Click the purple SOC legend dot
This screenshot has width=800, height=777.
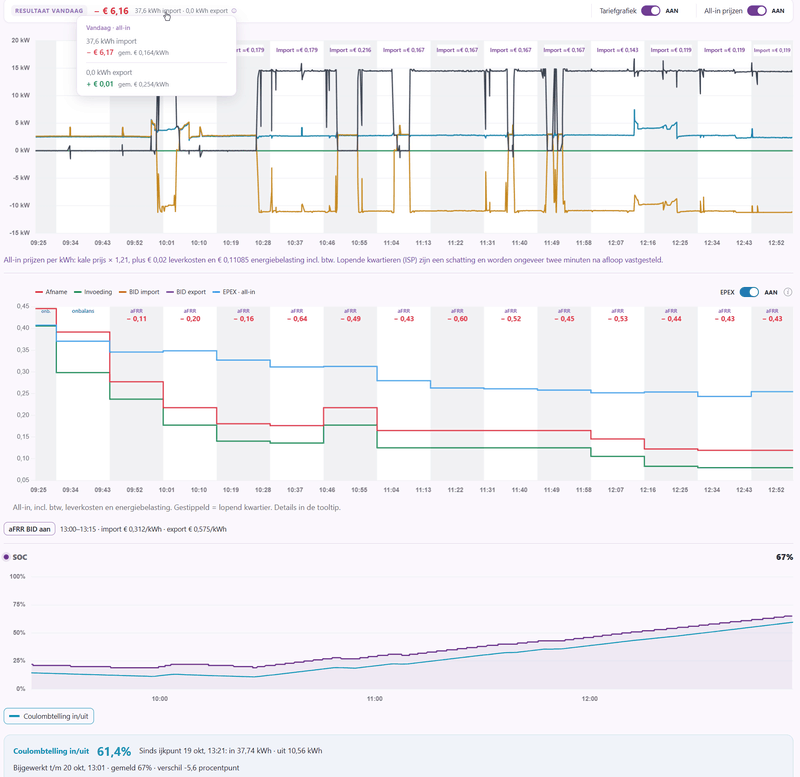click(x=6, y=557)
